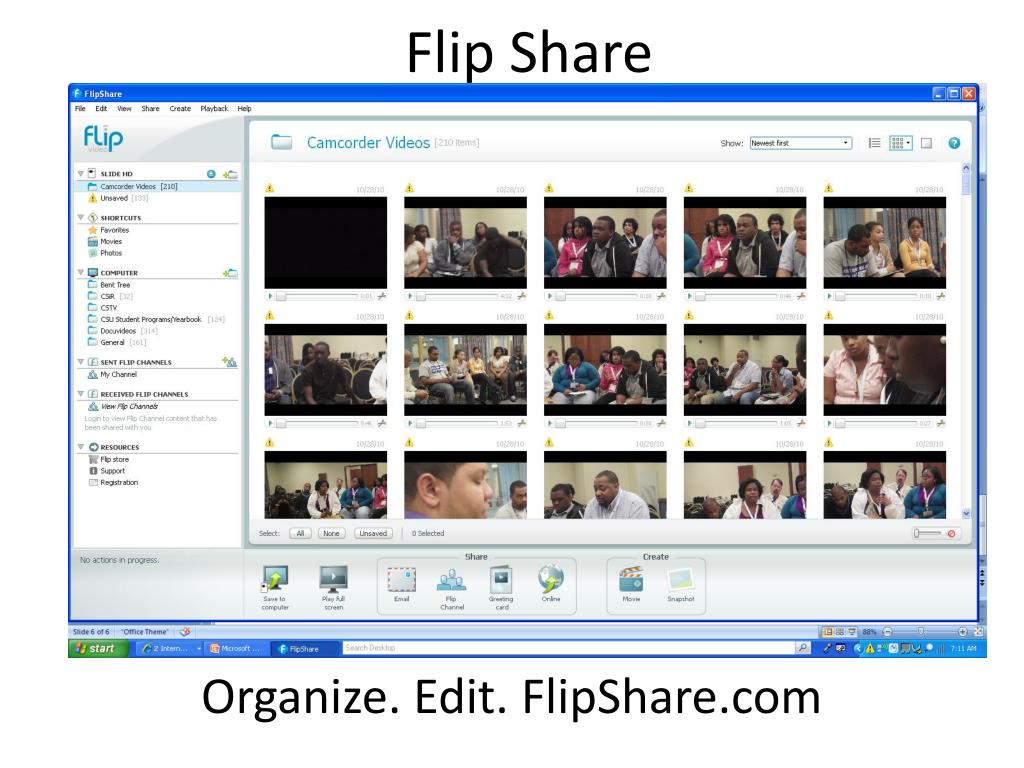Select Unsaved items in sidebar
This screenshot has height=768, width=1024.
pos(118,198)
